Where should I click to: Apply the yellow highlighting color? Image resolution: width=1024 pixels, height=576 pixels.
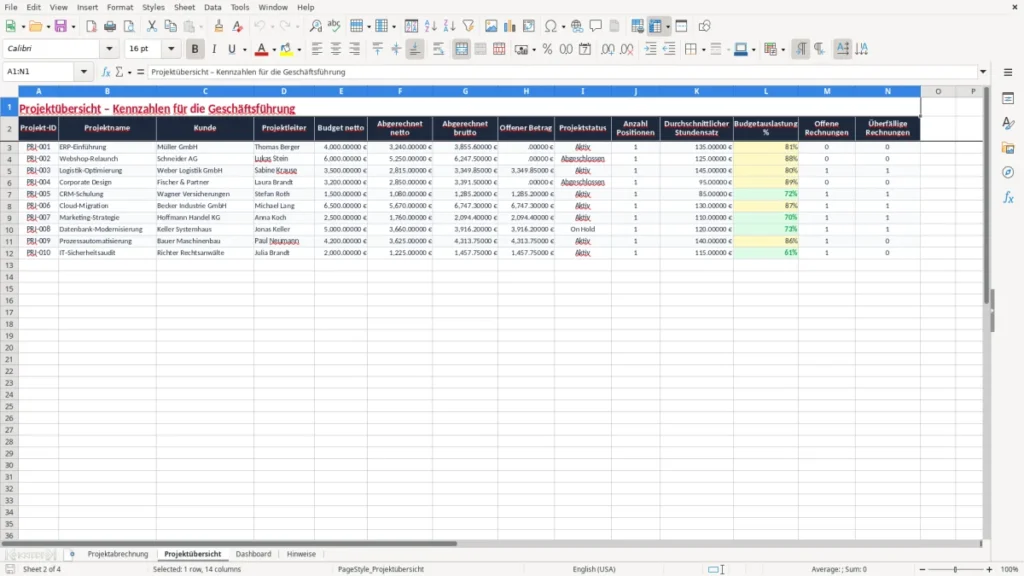pos(286,49)
